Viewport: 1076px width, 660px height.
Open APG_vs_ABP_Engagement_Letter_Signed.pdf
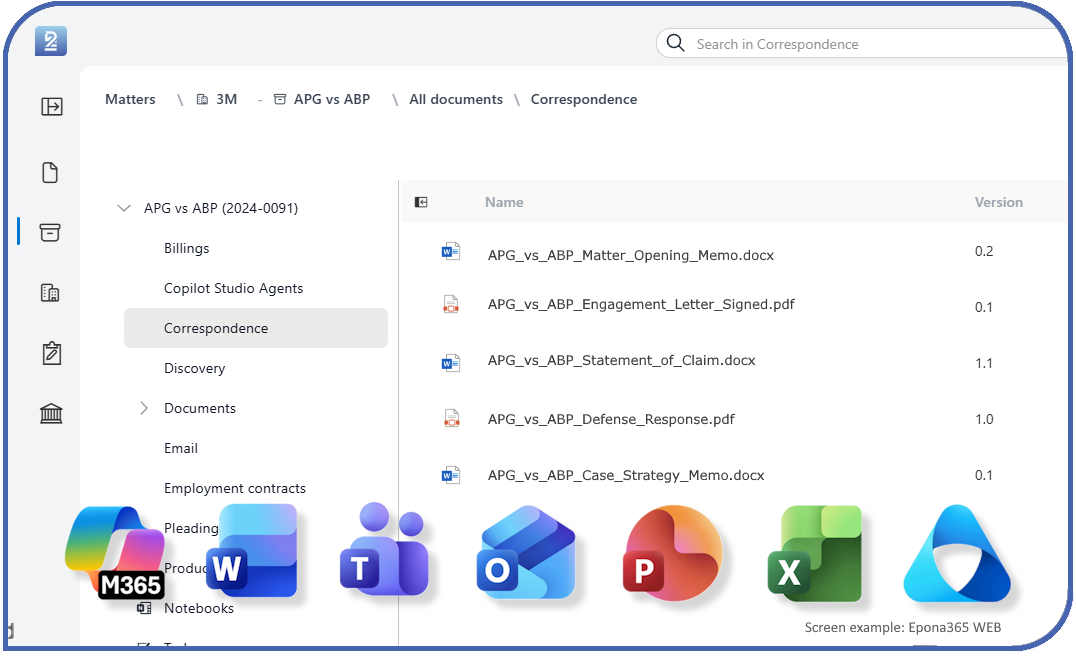click(641, 305)
